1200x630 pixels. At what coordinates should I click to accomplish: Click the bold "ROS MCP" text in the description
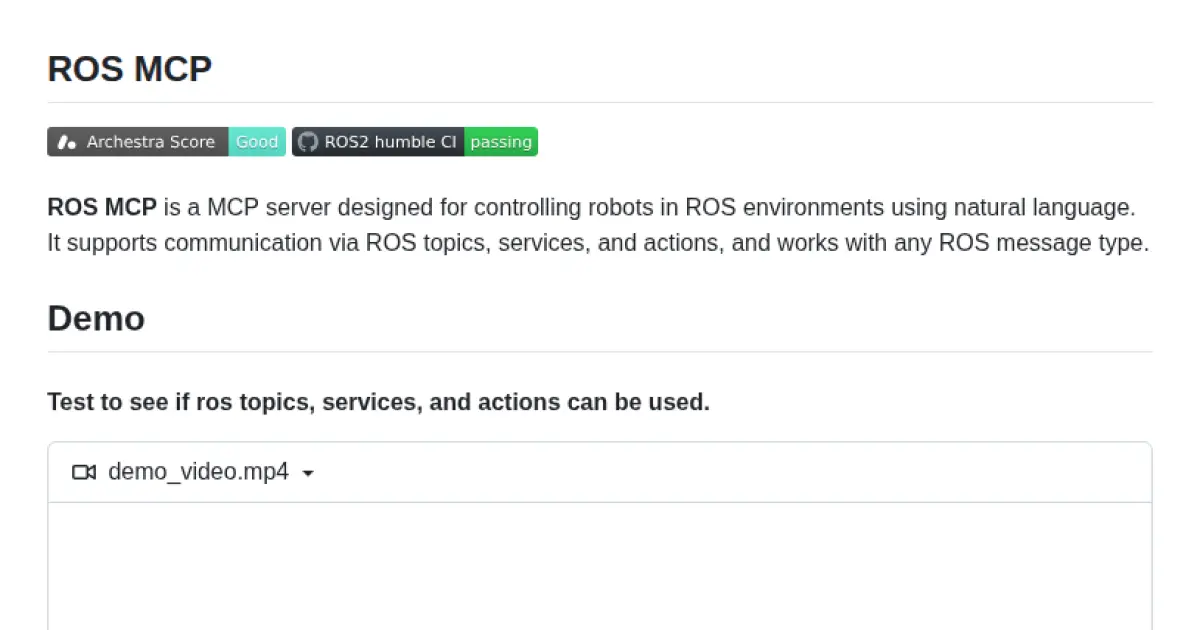(x=102, y=208)
